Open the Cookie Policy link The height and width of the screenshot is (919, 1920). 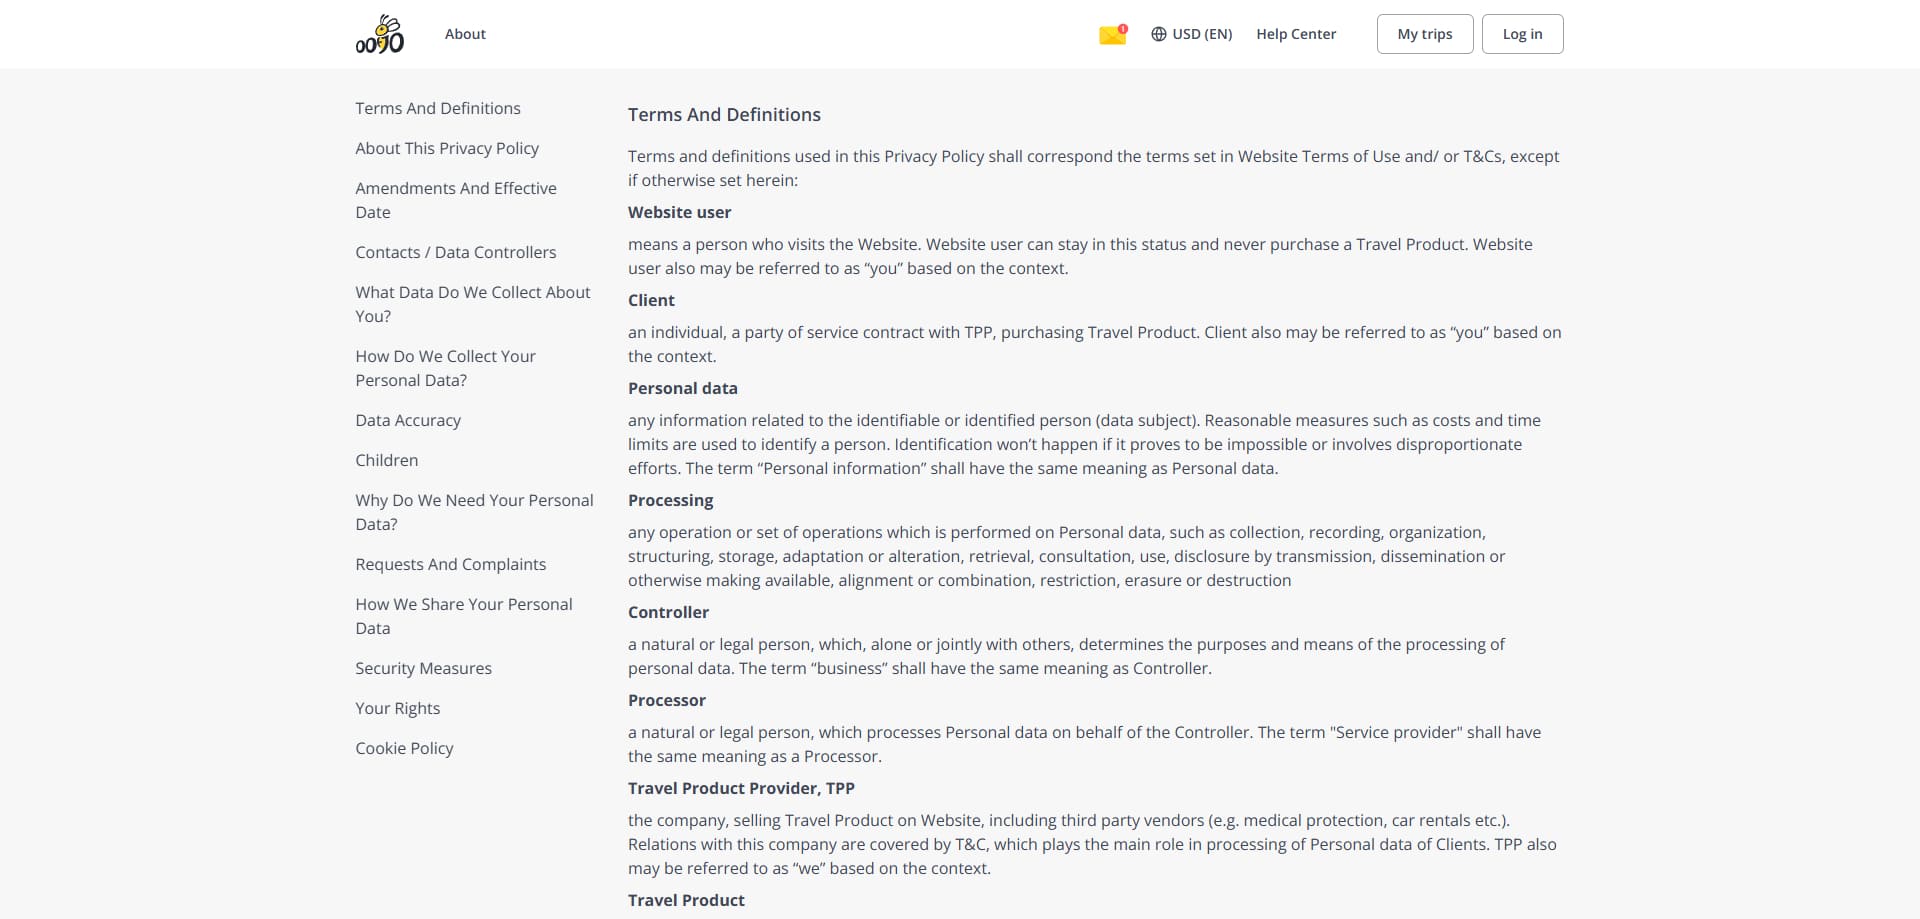pyautogui.click(x=405, y=748)
